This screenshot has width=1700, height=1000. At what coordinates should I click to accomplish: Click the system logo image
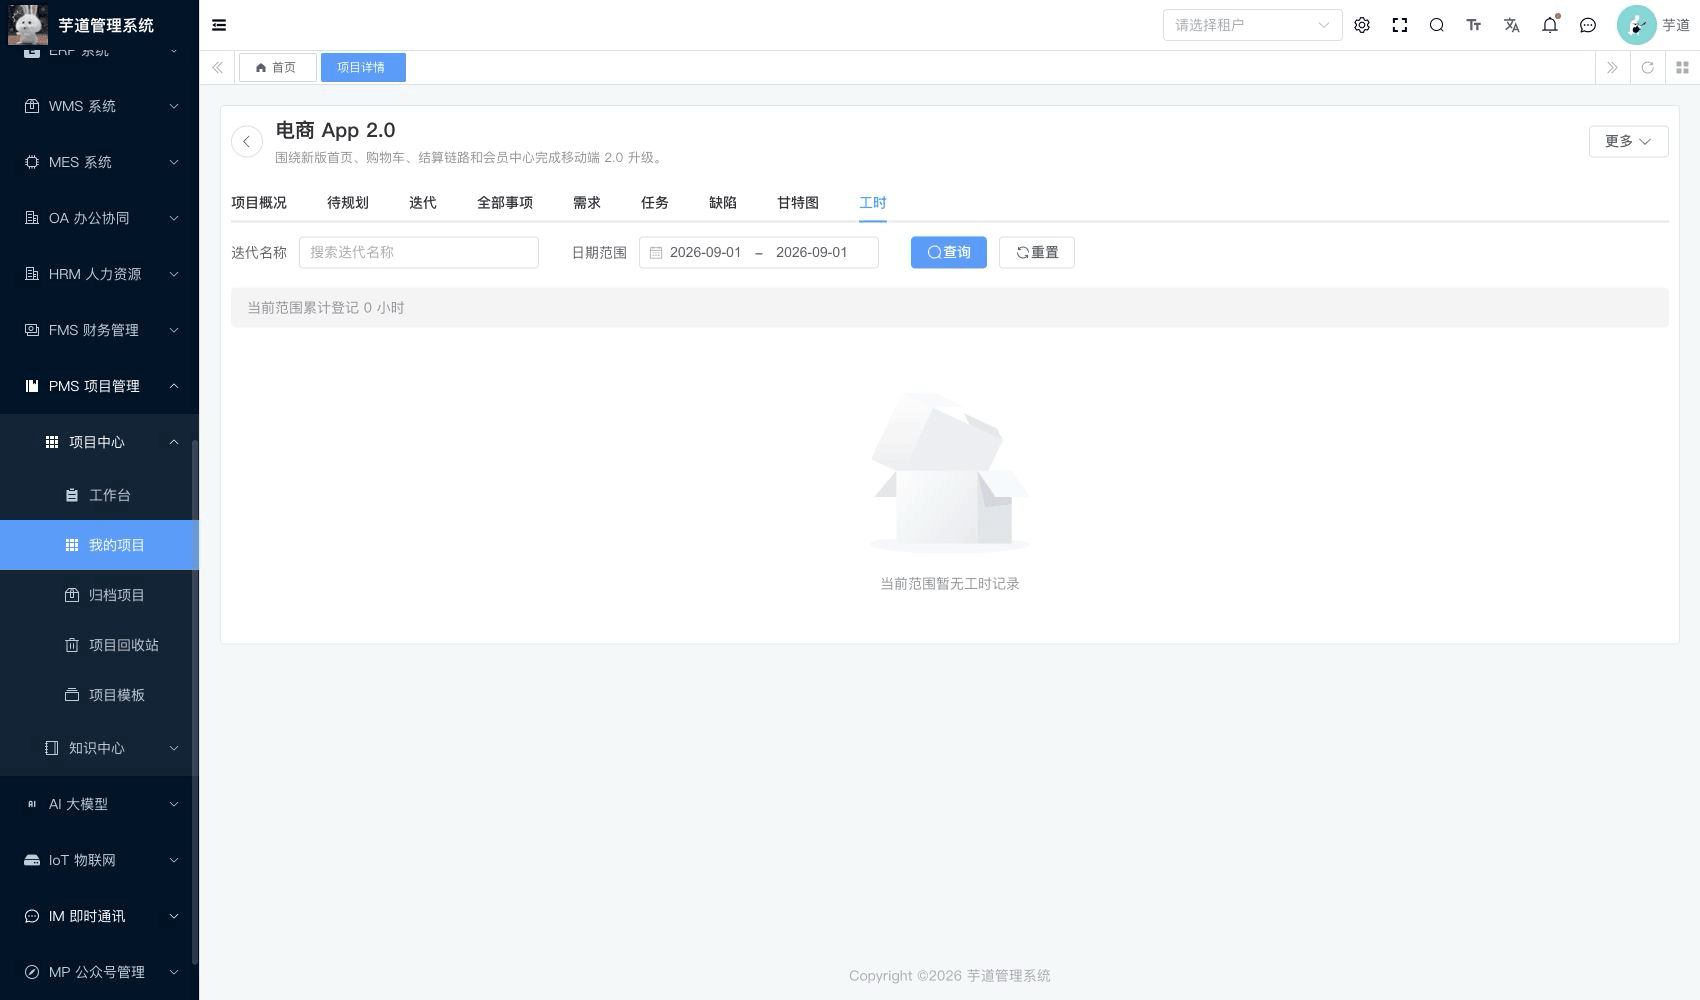point(28,25)
